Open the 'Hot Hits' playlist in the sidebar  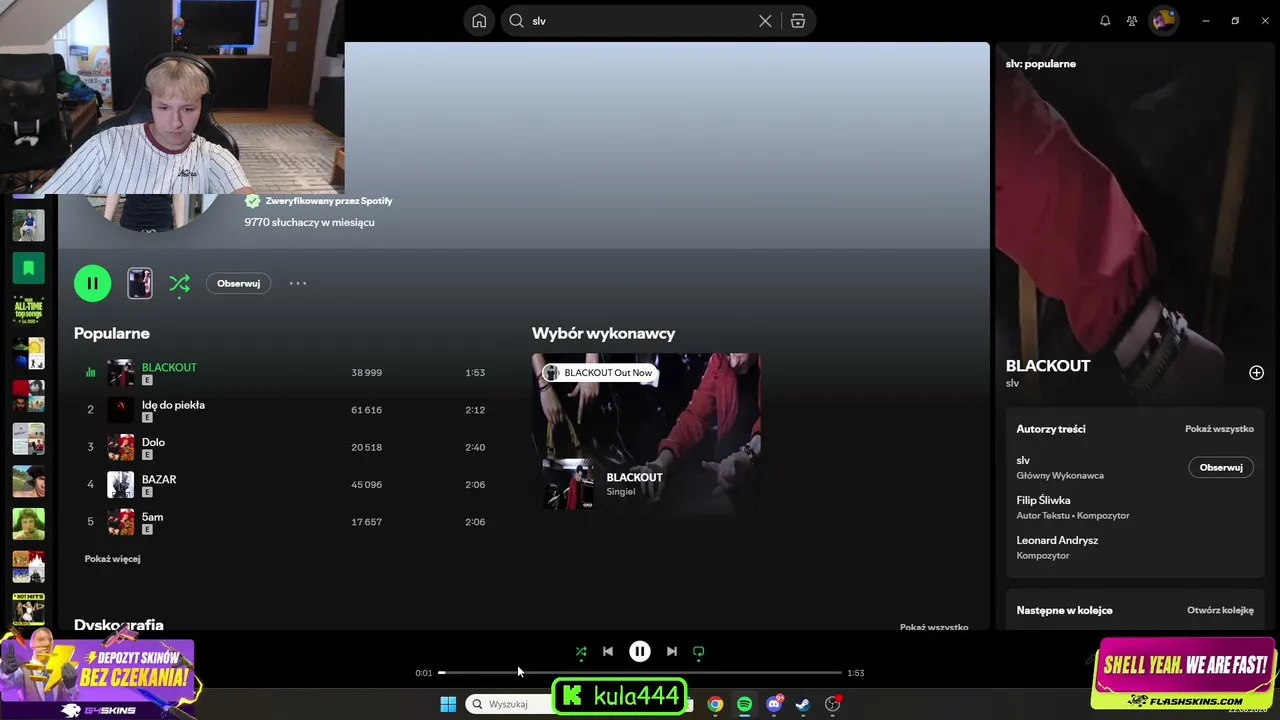point(28,608)
